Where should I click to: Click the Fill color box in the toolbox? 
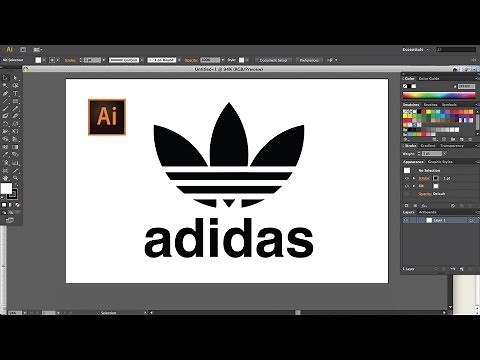coord(6,188)
